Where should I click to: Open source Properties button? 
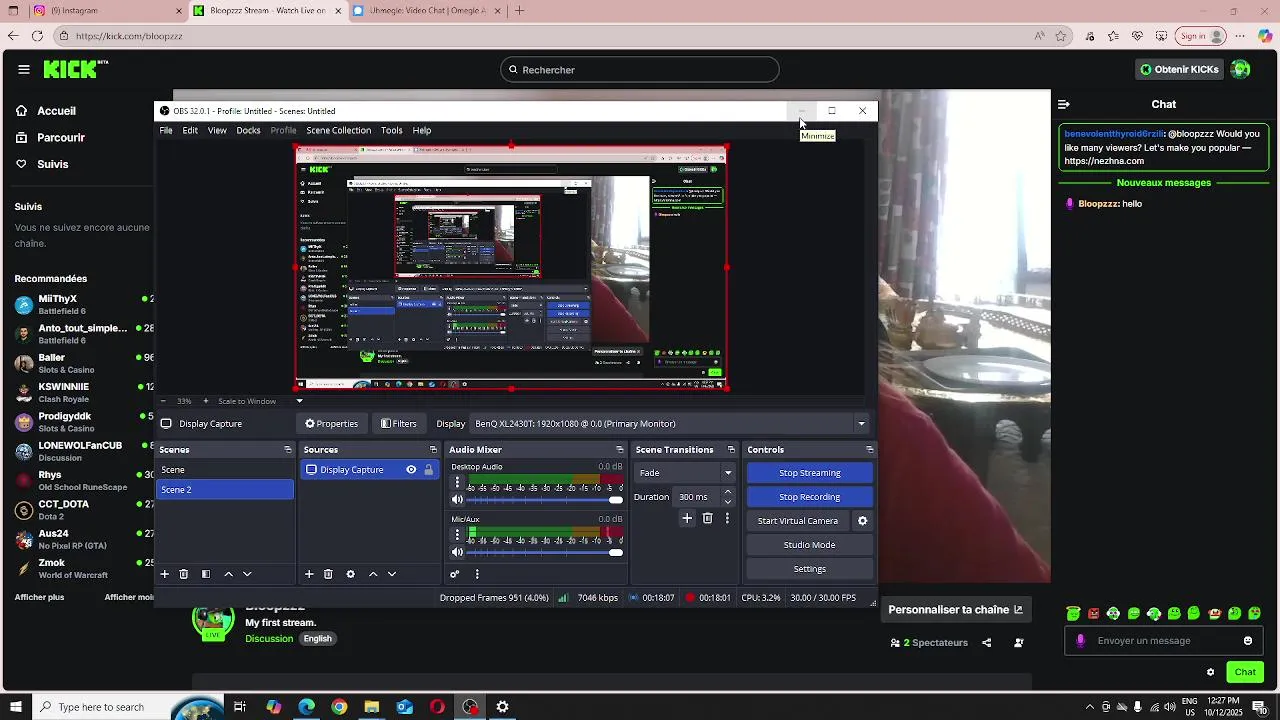pos(332,424)
